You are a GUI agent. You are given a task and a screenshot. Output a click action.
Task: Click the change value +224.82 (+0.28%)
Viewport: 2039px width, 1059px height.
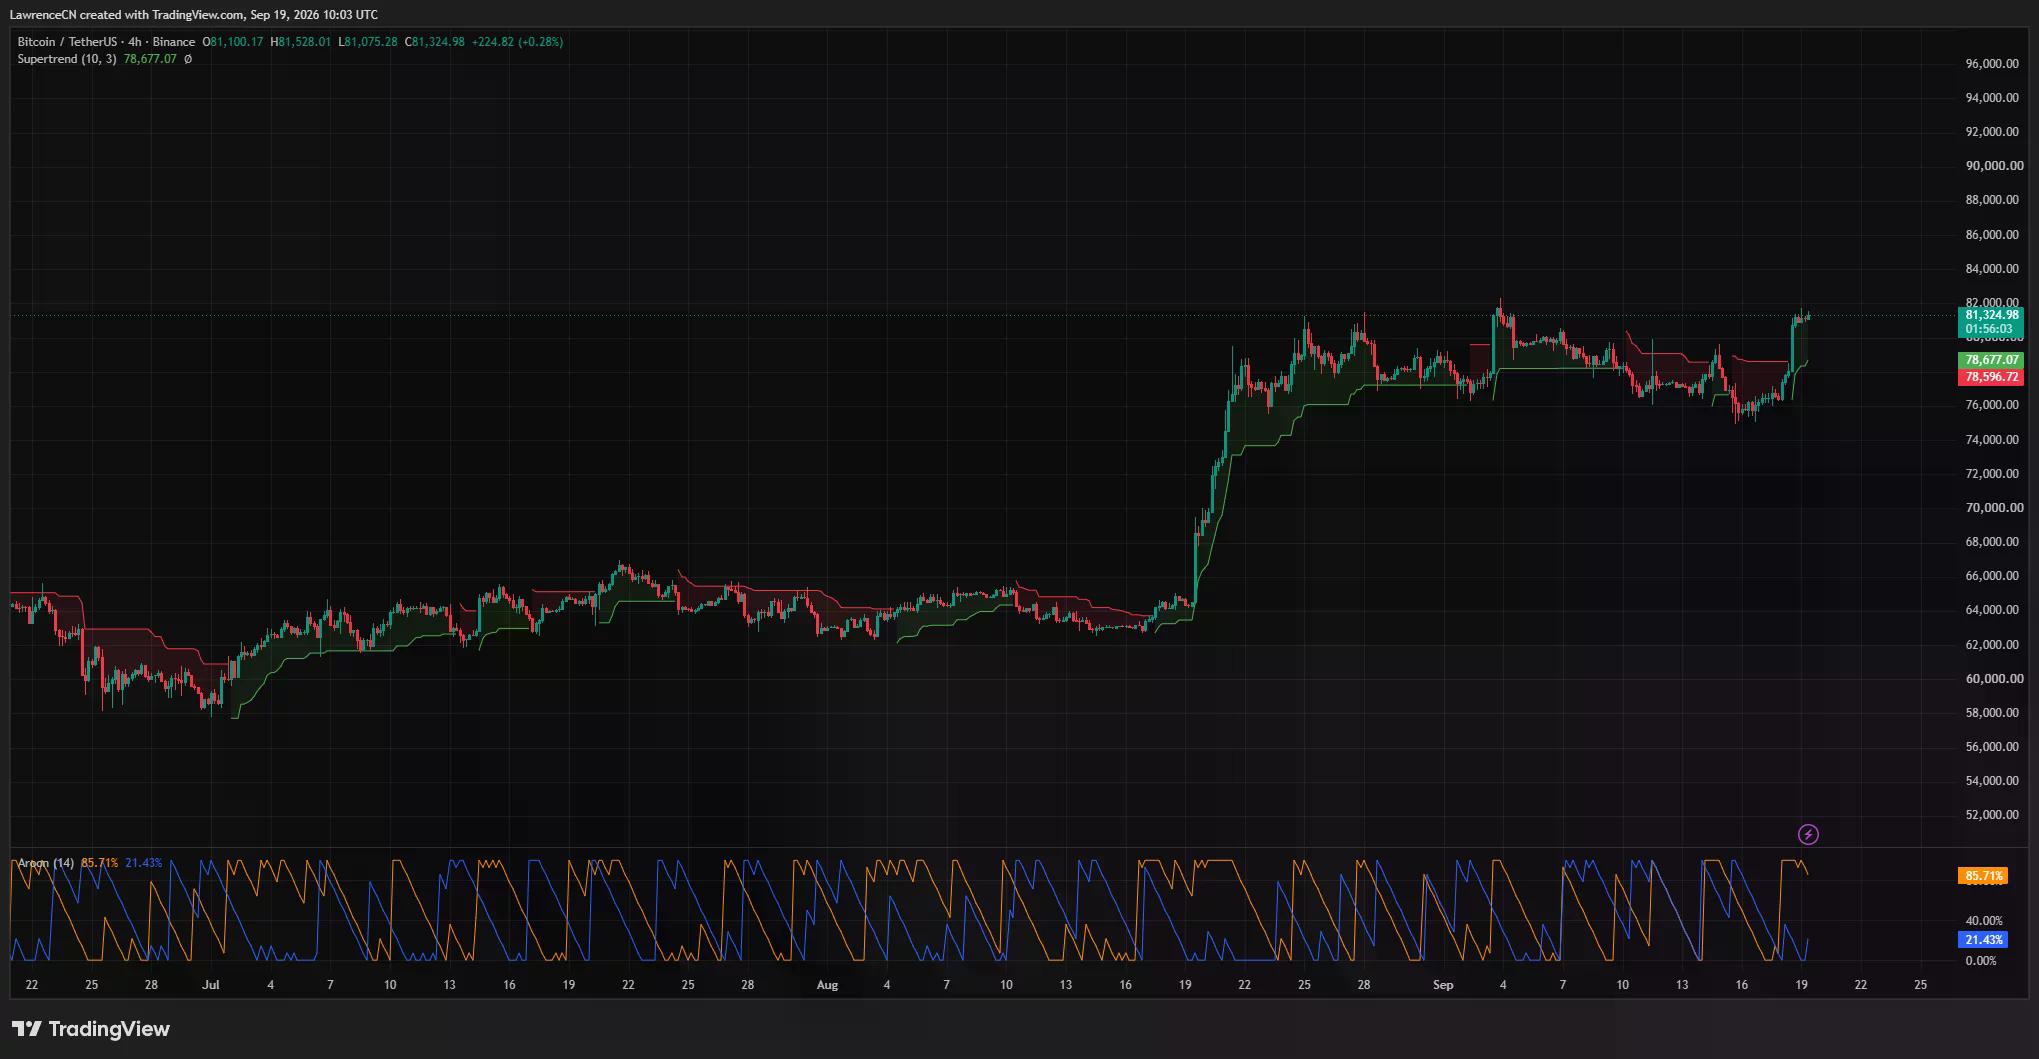(x=518, y=42)
